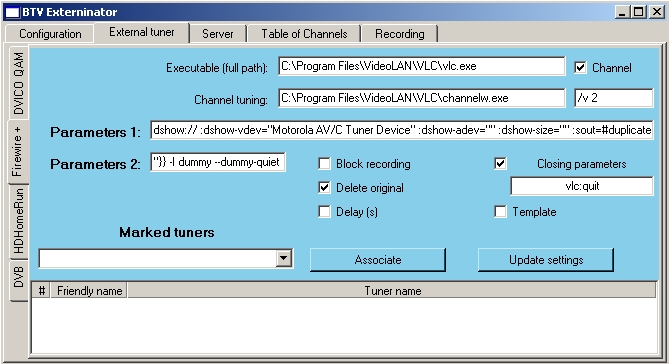Select the HDHomeRun side tab
This screenshot has width=669, height=364.
(18, 221)
